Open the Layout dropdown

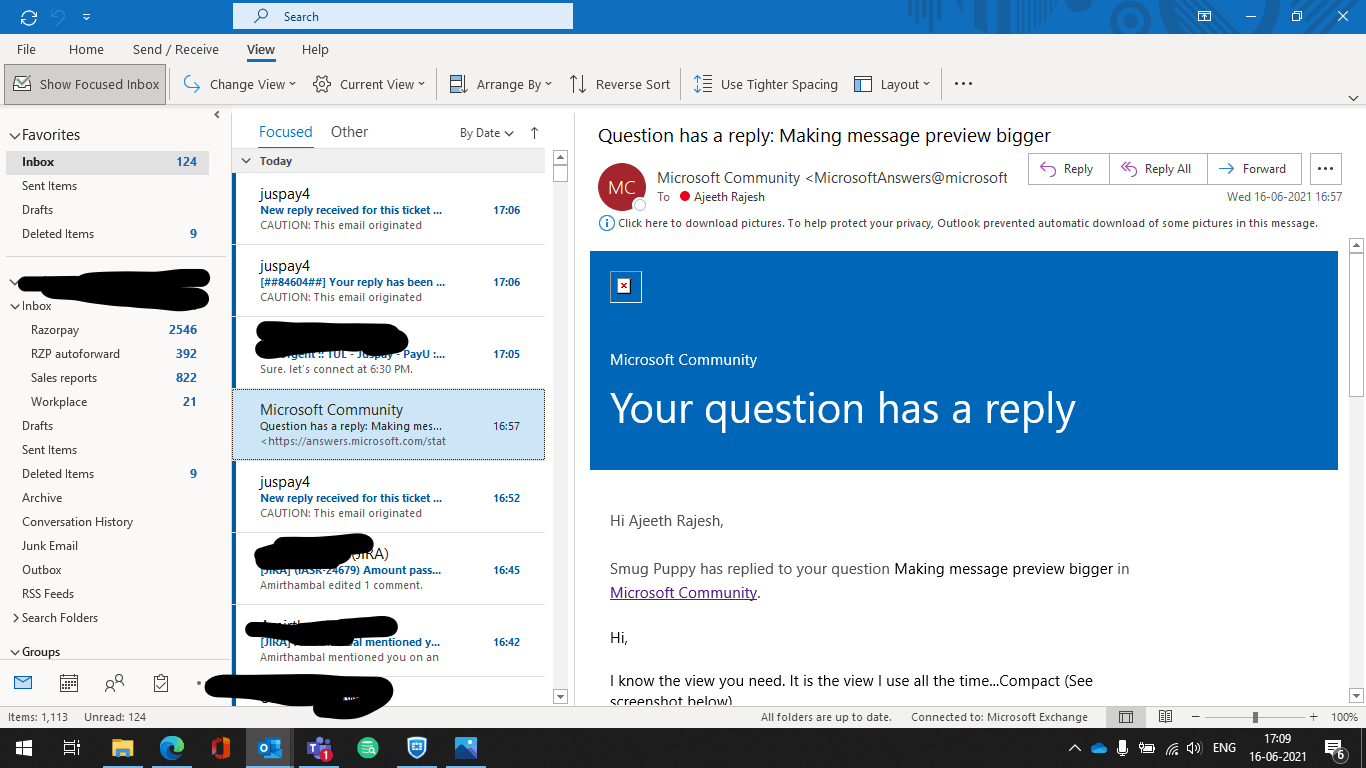(891, 85)
